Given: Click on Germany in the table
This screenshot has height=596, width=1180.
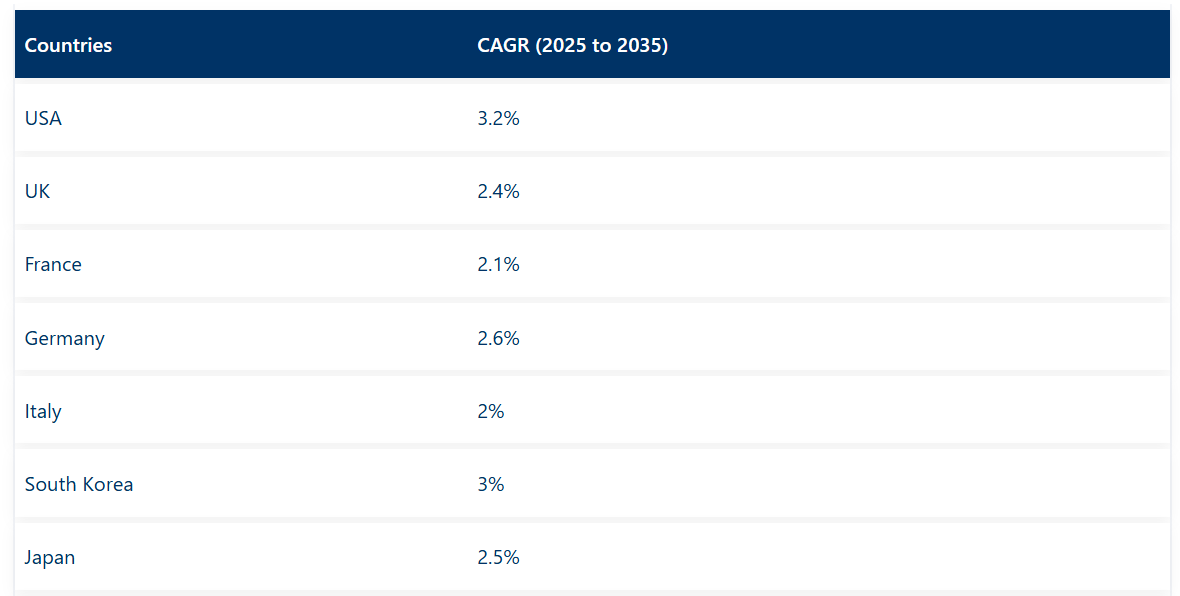Looking at the screenshot, I should click(64, 338).
